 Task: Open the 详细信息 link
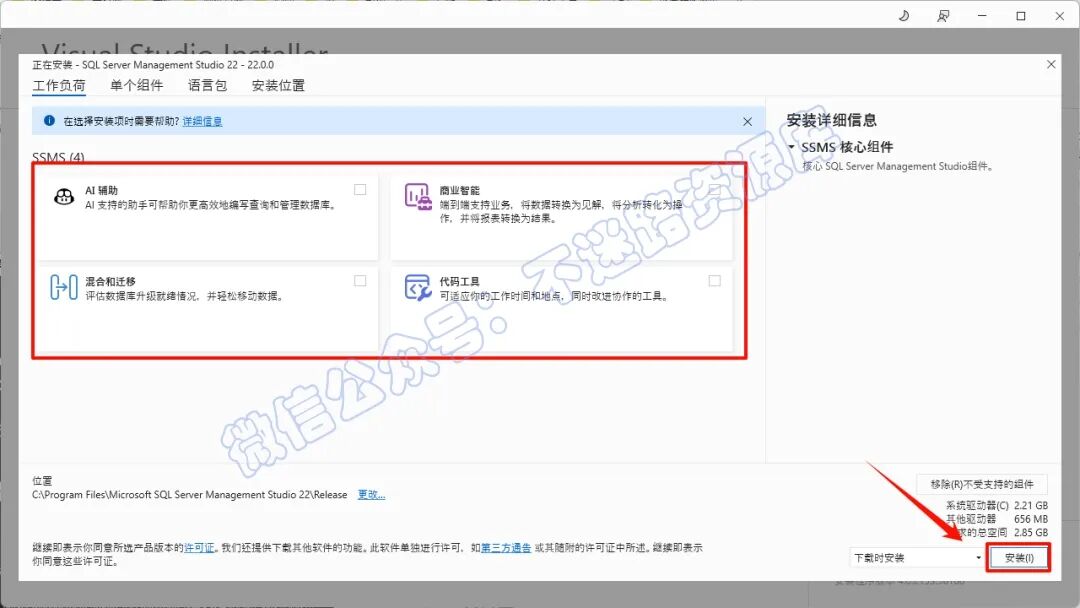pyautogui.click(x=202, y=121)
